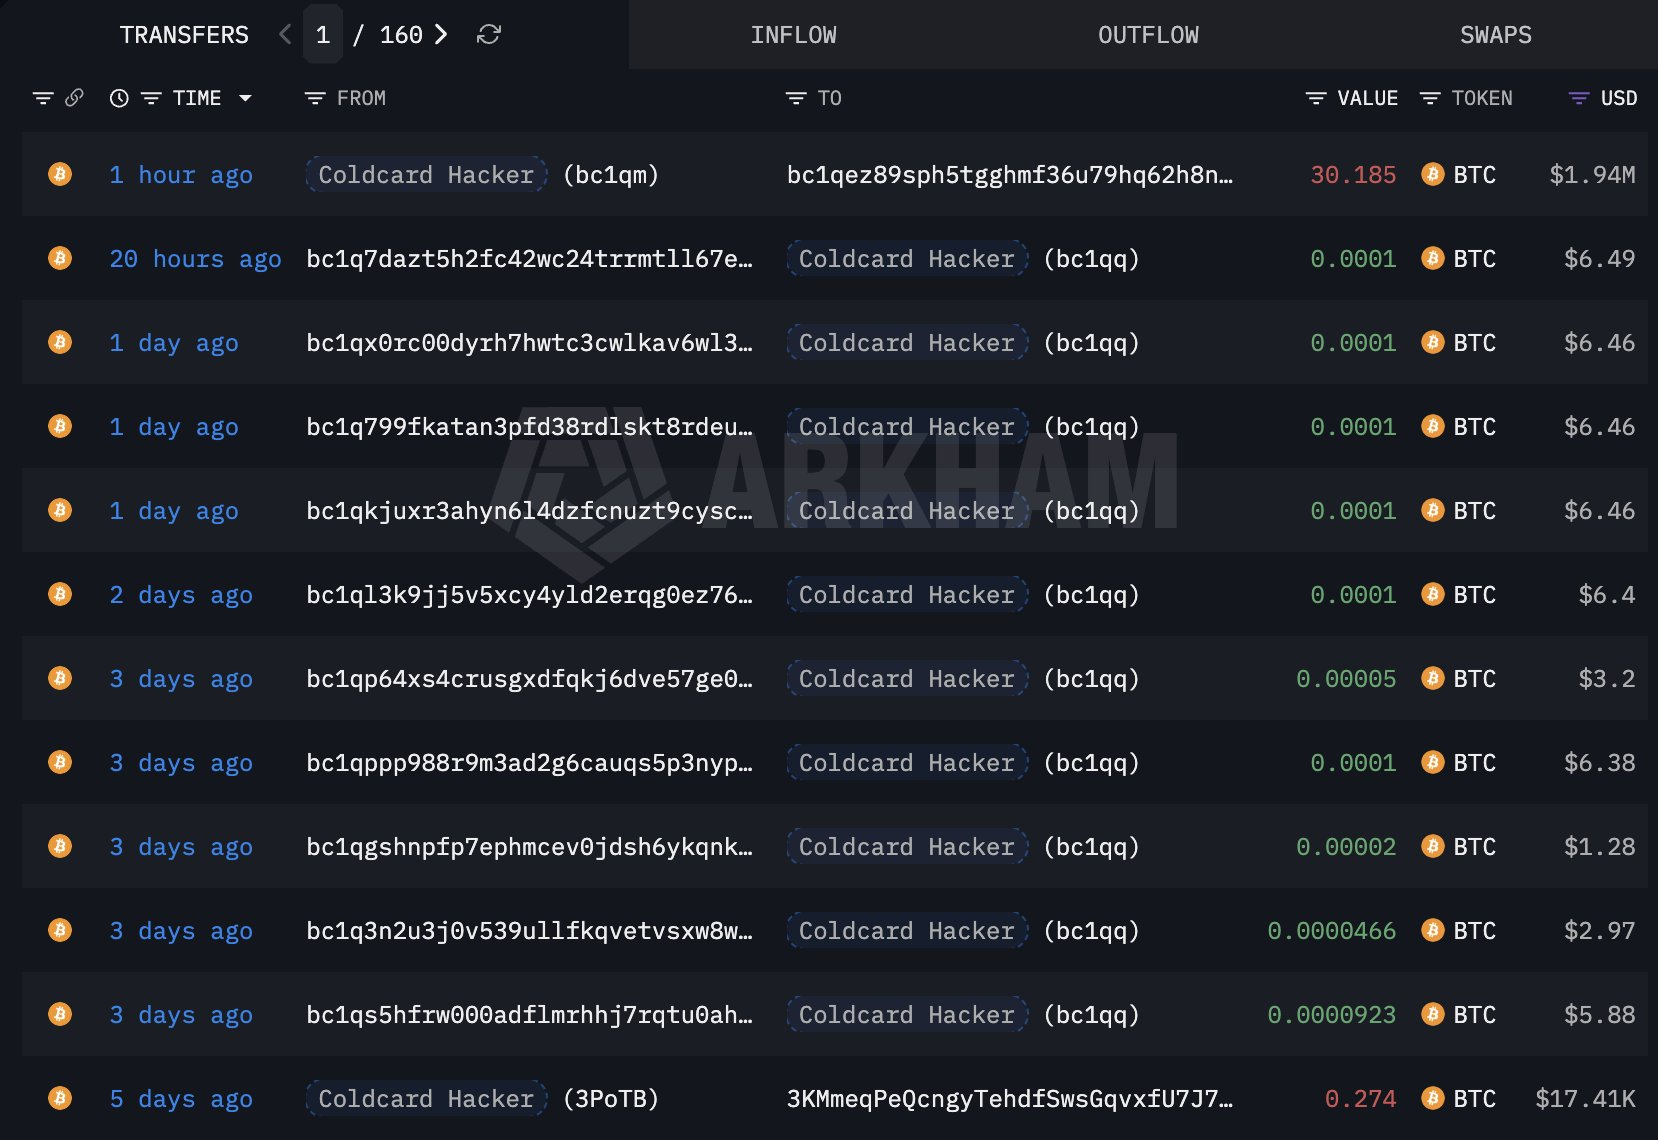The height and width of the screenshot is (1140, 1658).
Task: Open the USD column filter
Action: tap(1579, 98)
